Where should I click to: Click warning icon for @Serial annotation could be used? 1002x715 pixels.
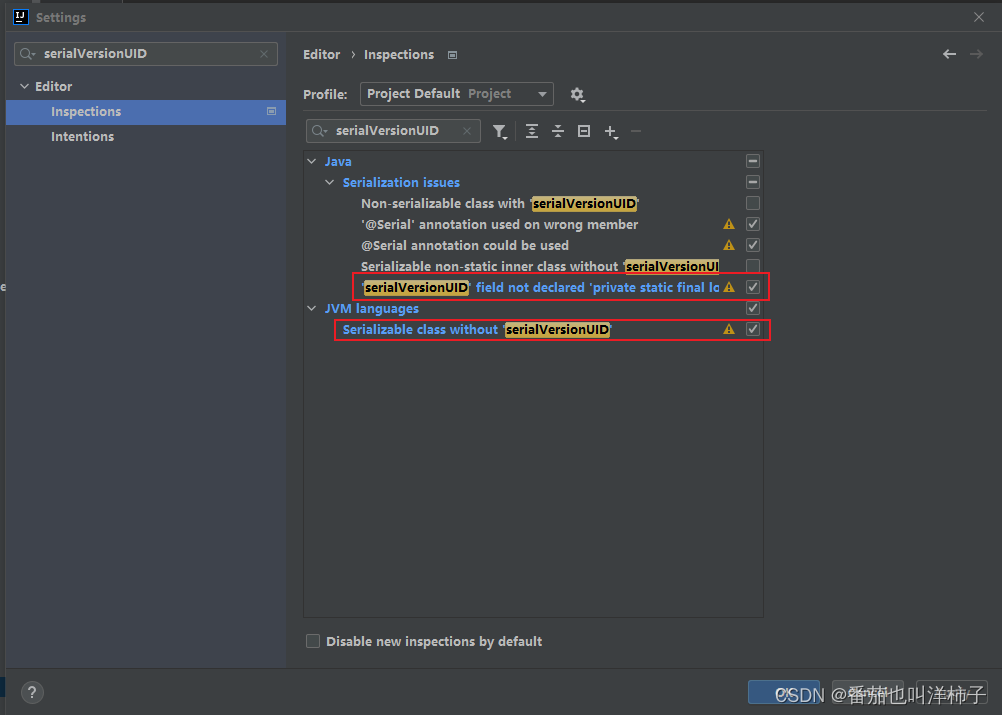[728, 245]
